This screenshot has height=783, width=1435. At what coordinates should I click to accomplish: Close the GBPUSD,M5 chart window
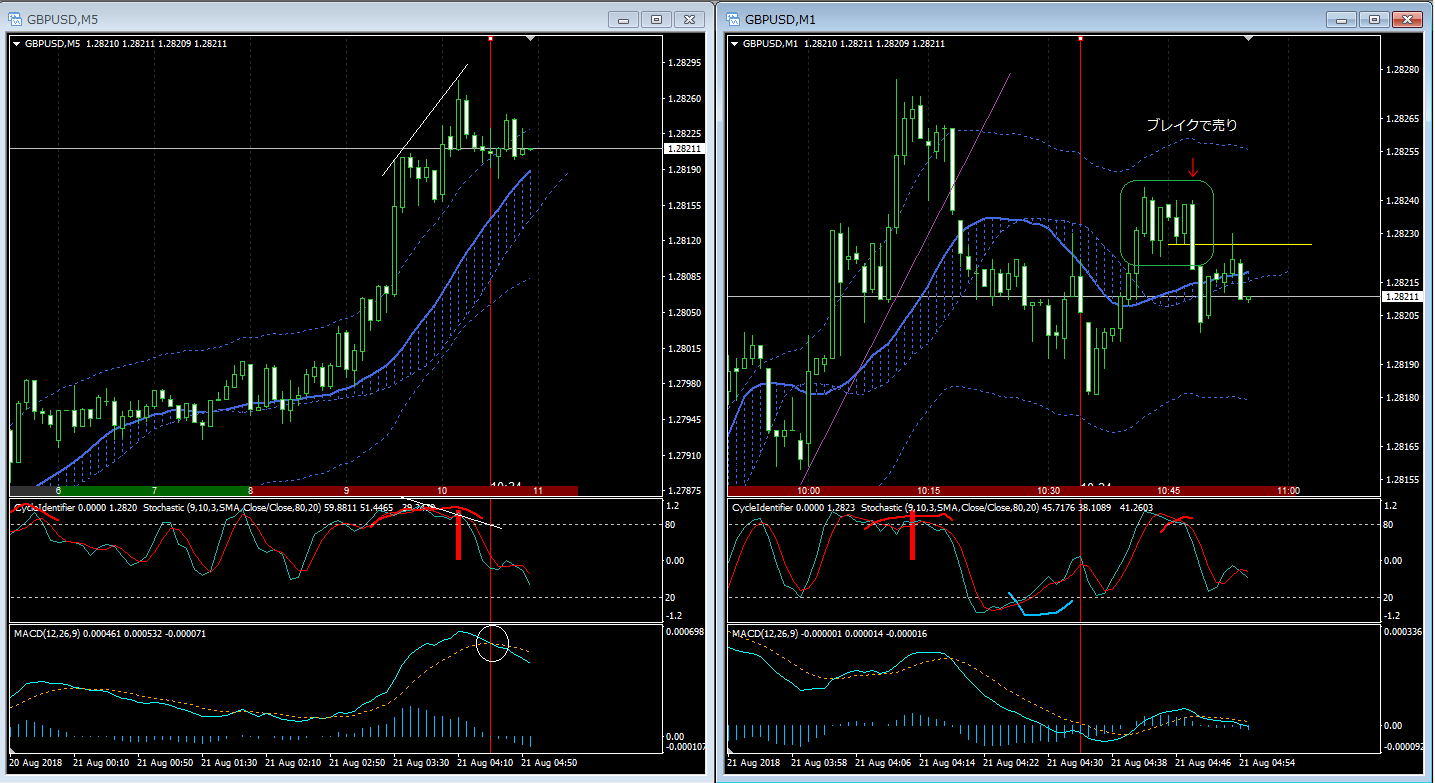pyautogui.click(x=689, y=19)
